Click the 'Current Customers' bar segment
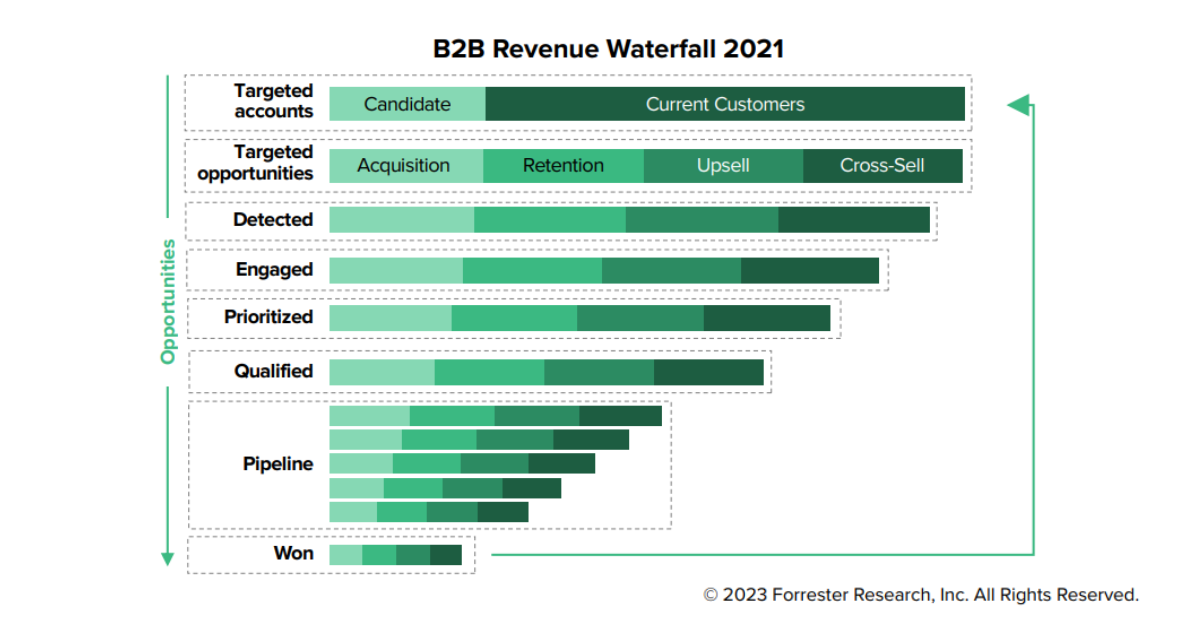The image size is (1200, 627). [725, 104]
